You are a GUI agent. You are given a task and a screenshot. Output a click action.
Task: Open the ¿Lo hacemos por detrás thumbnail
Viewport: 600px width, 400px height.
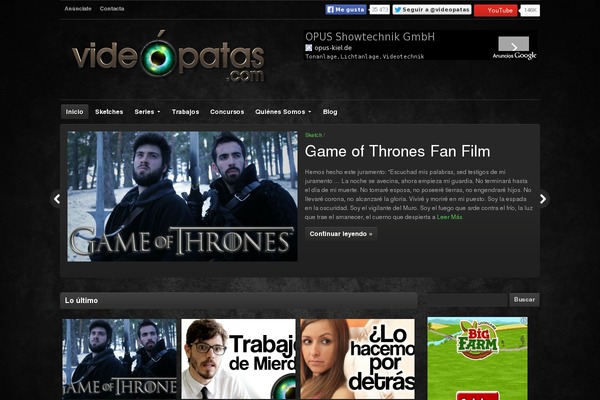point(357,359)
